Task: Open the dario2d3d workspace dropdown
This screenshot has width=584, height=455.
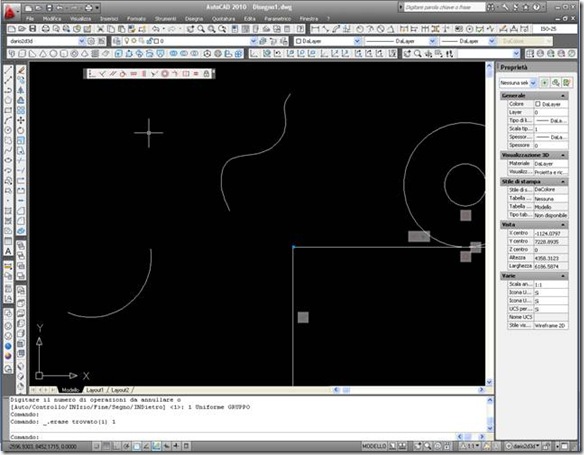Action: pyautogui.click(x=82, y=41)
